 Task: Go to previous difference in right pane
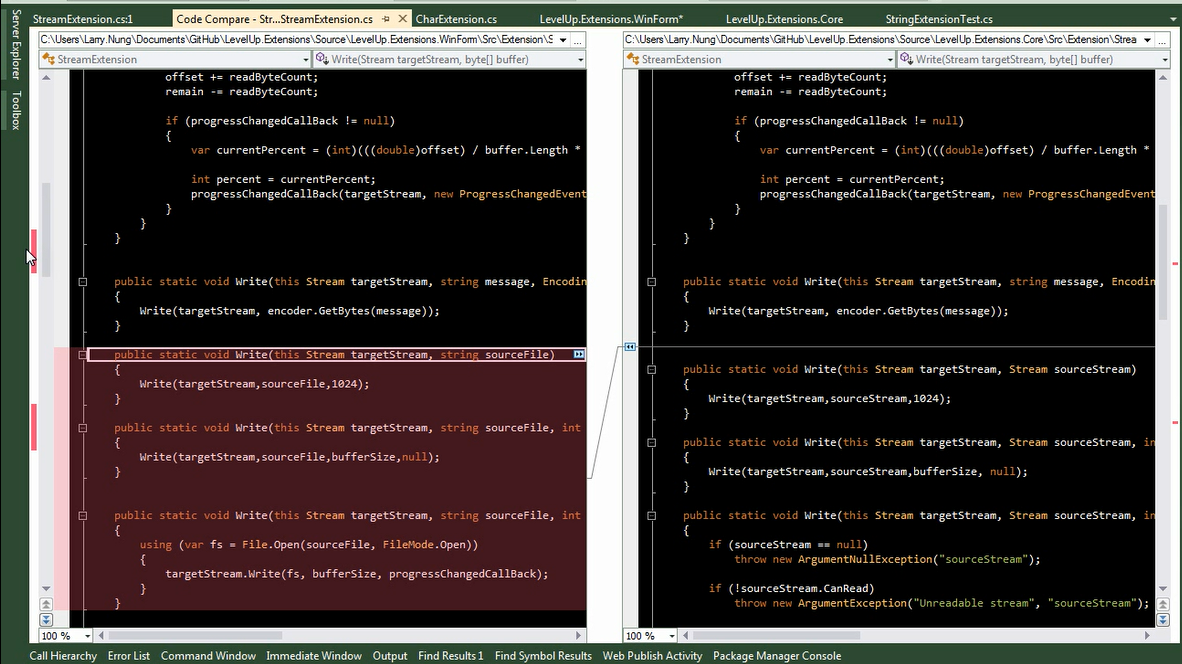(x=1163, y=604)
